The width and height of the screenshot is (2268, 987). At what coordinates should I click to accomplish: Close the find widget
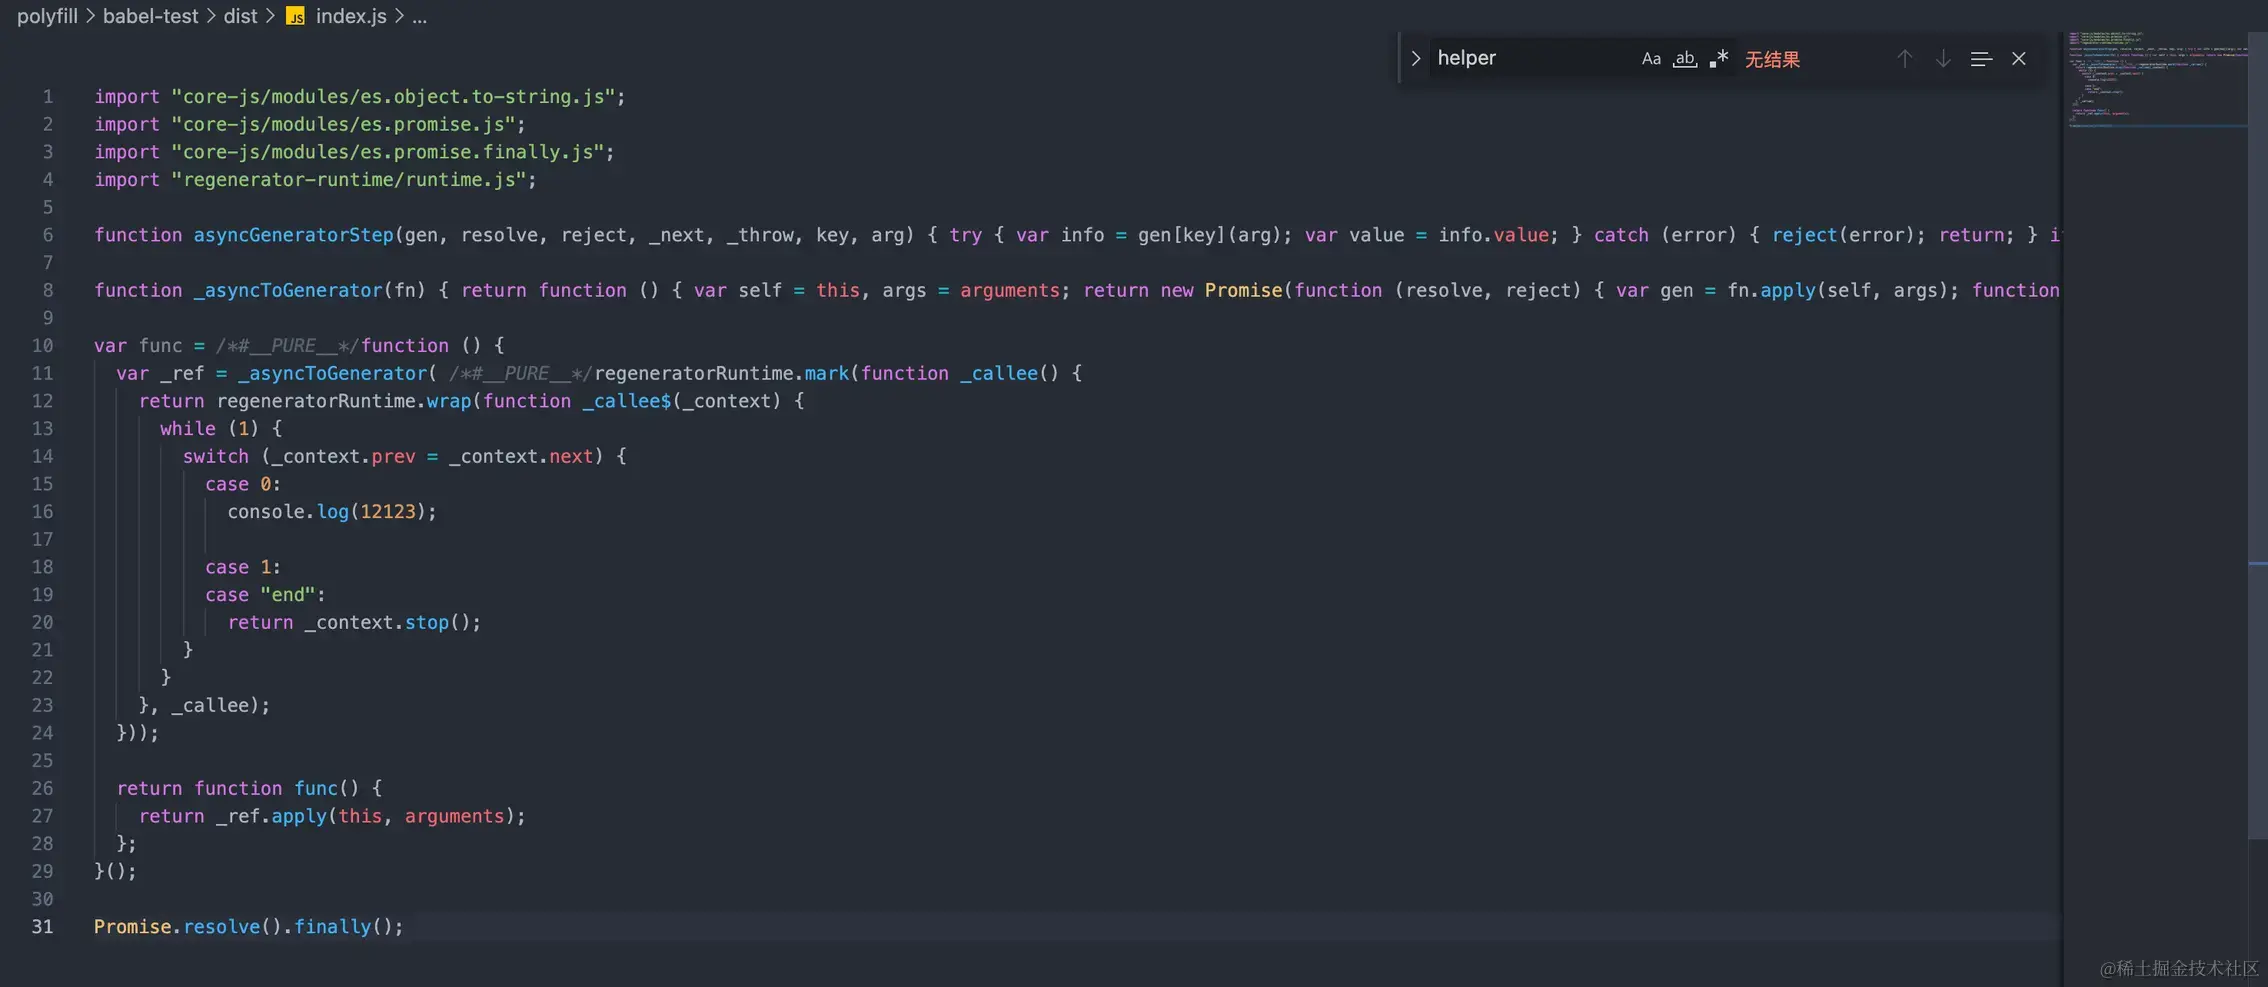2019,59
